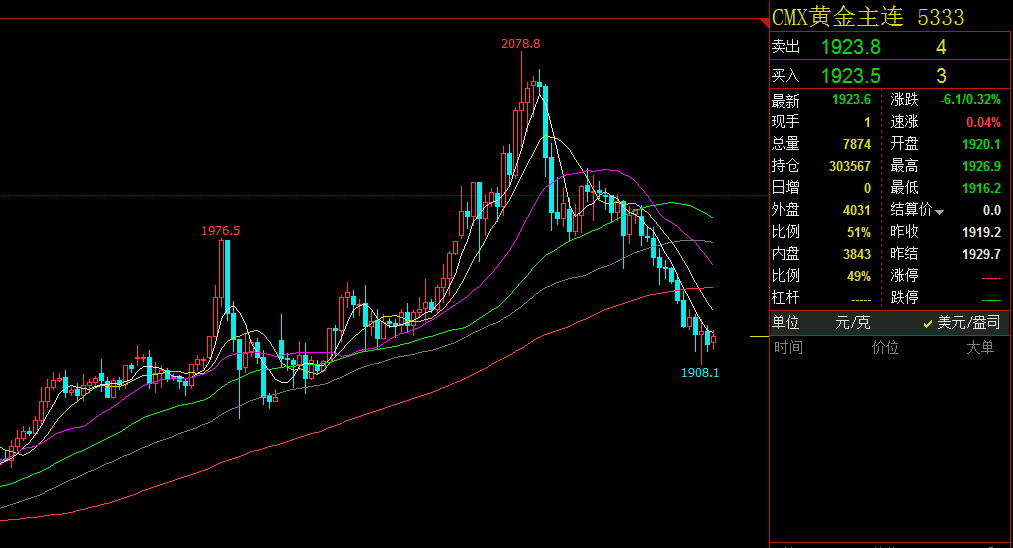
Task: Click the 买入 bid price 1923.5
Action: point(851,76)
